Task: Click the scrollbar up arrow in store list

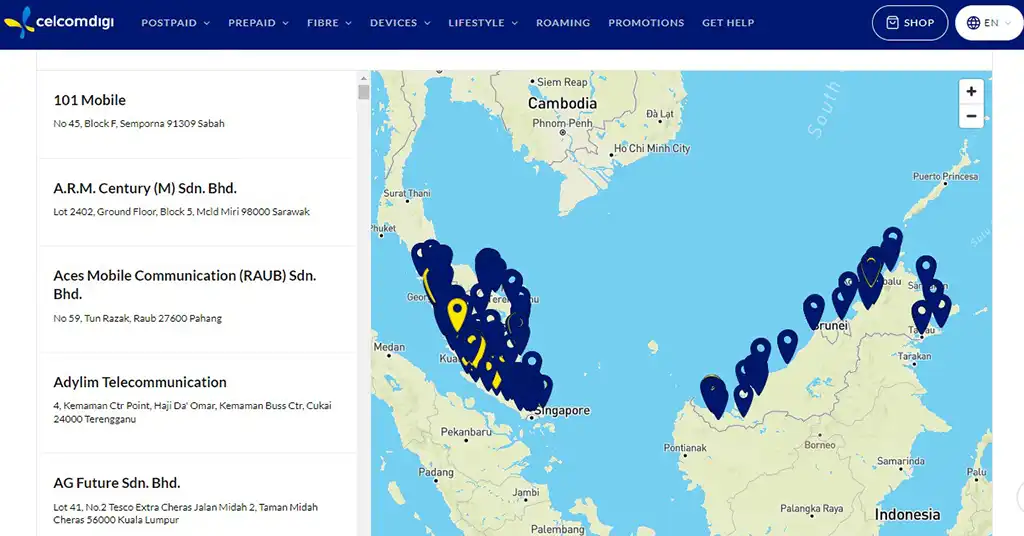Action: 364,78
